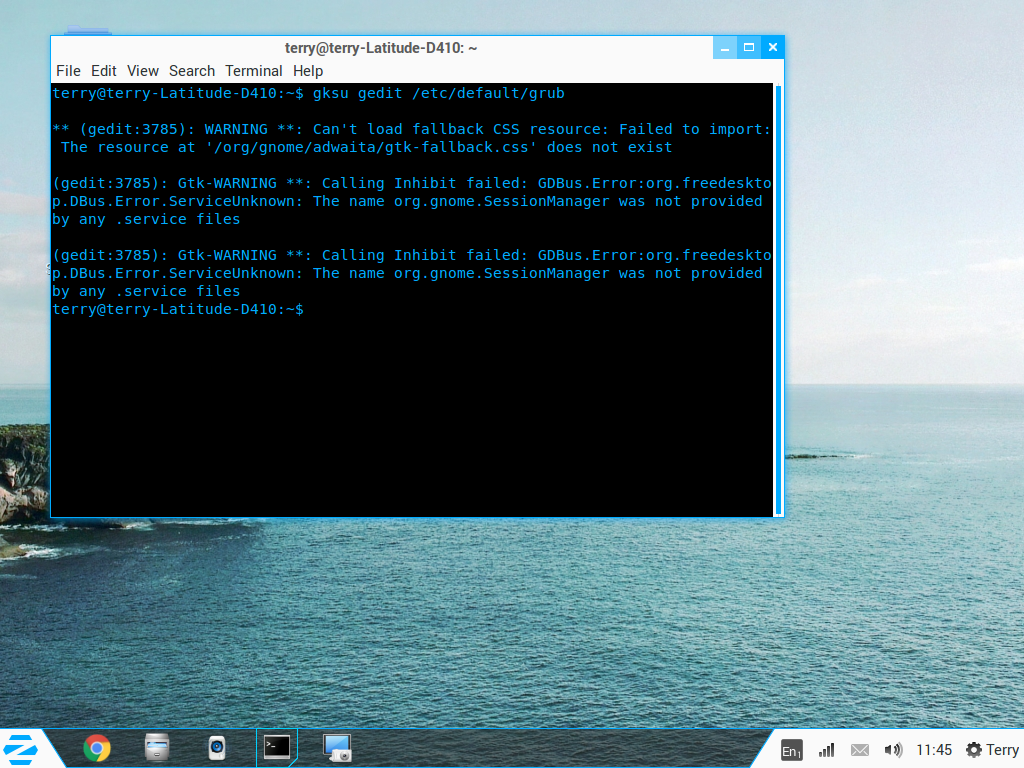Switch to the Terminal taskbar item
The width and height of the screenshot is (1024, 768).
[277, 747]
